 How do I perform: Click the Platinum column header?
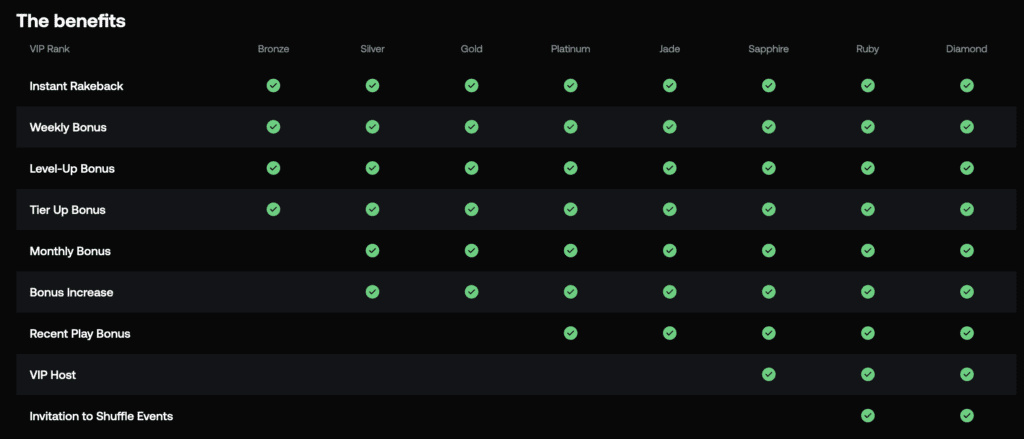click(571, 49)
